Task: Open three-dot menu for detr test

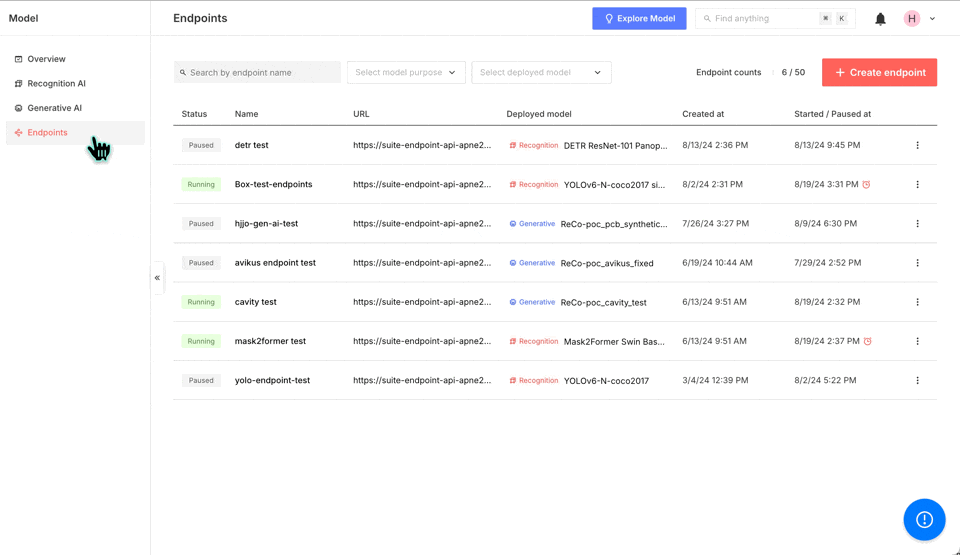Action: (917, 145)
